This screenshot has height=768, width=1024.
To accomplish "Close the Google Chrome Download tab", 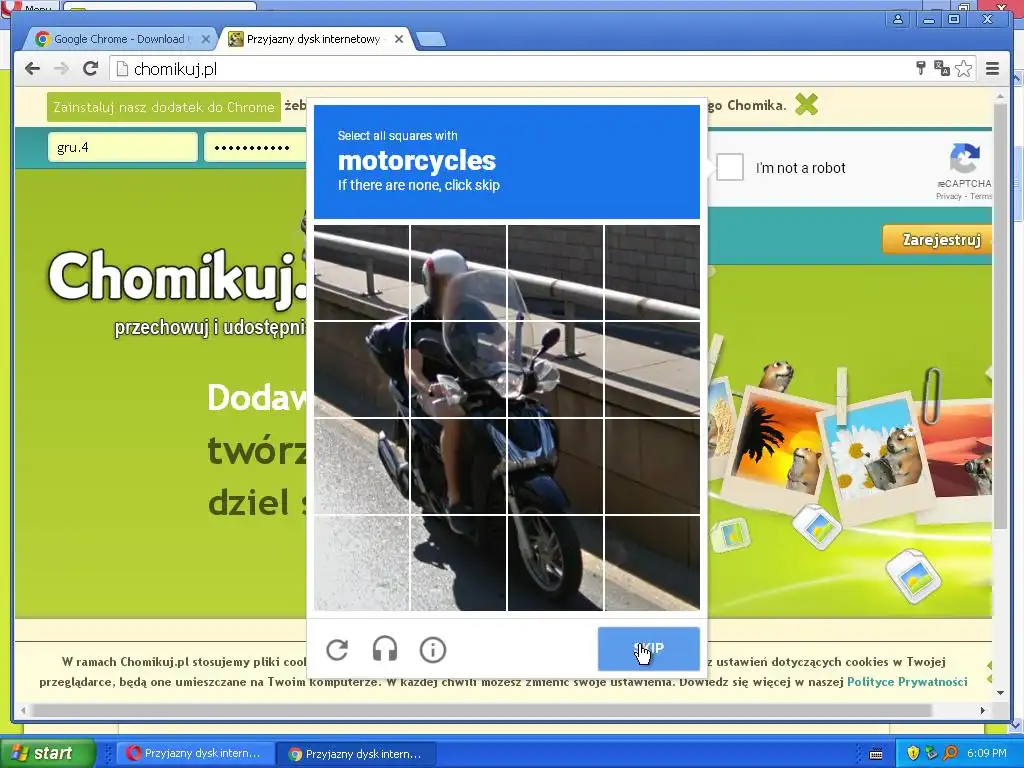I will click(x=205, y=39).
